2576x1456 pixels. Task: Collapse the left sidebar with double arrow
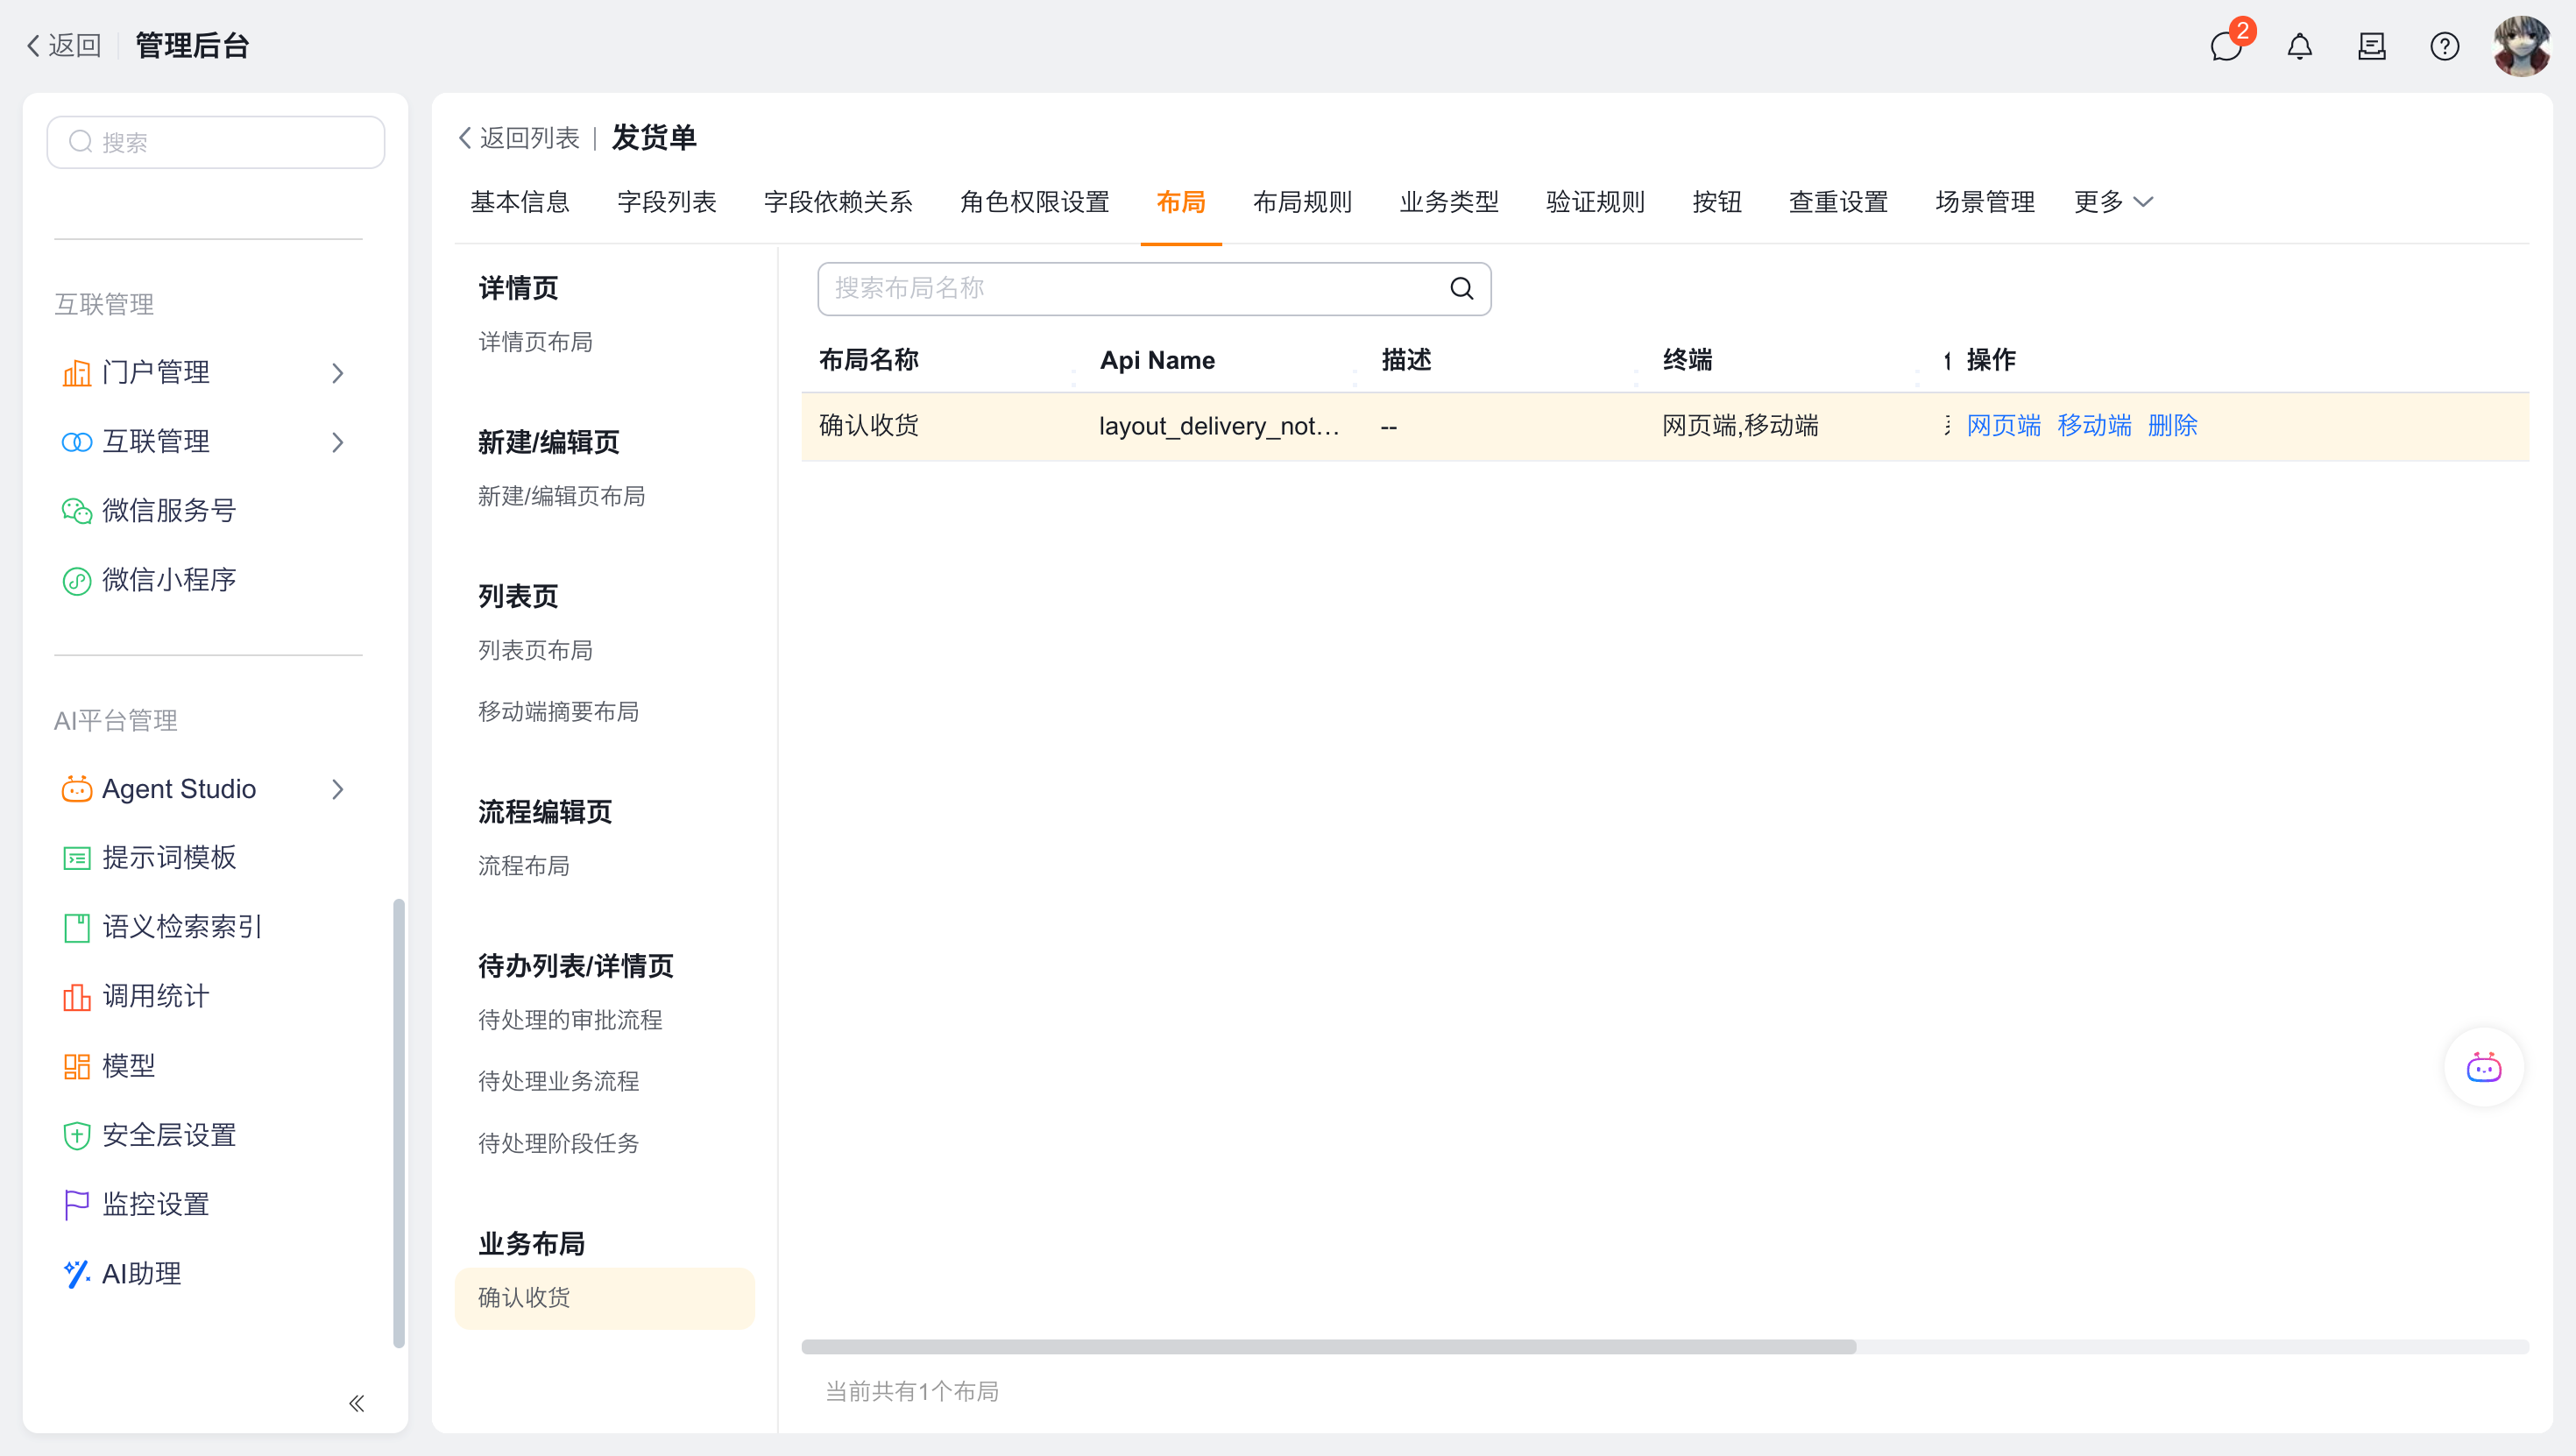[x=356, y=1403]
